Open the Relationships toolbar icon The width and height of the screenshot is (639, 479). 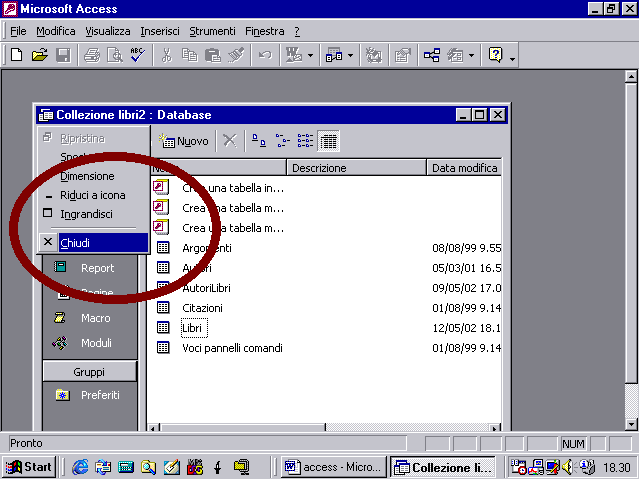click(x=432, y=55)
